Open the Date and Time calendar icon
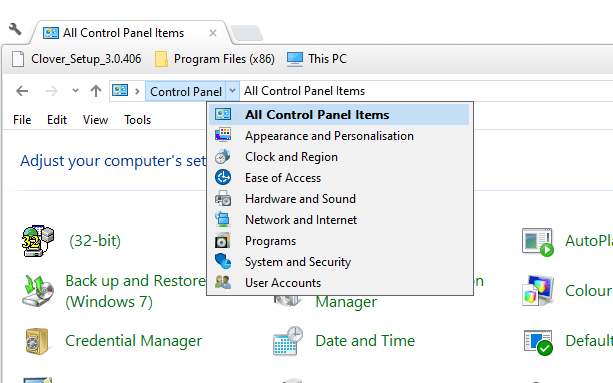 288,341
